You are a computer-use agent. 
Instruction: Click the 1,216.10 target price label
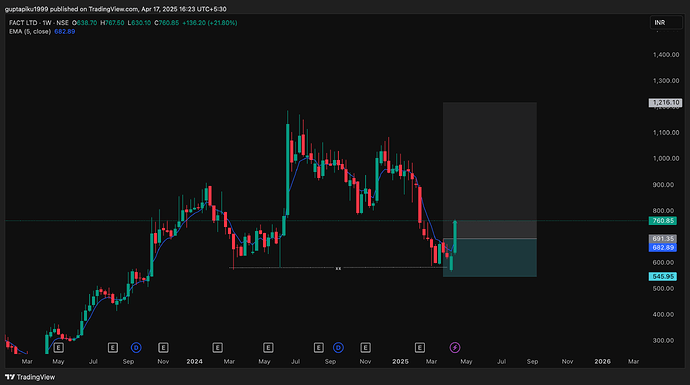coord(665,103)
